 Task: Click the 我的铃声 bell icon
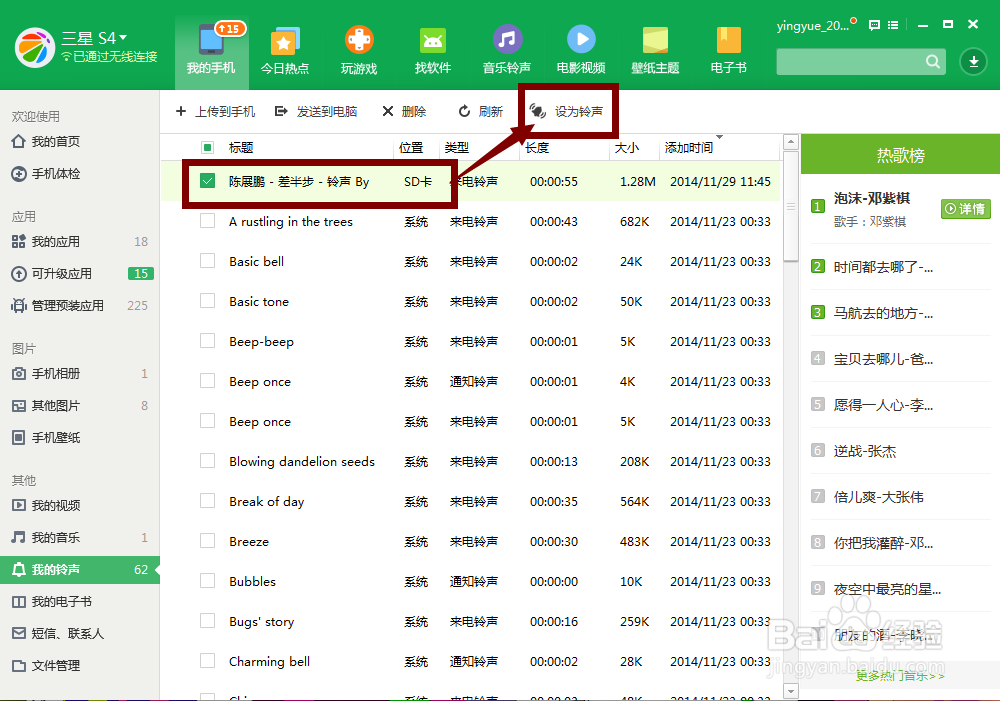point(19,570)
